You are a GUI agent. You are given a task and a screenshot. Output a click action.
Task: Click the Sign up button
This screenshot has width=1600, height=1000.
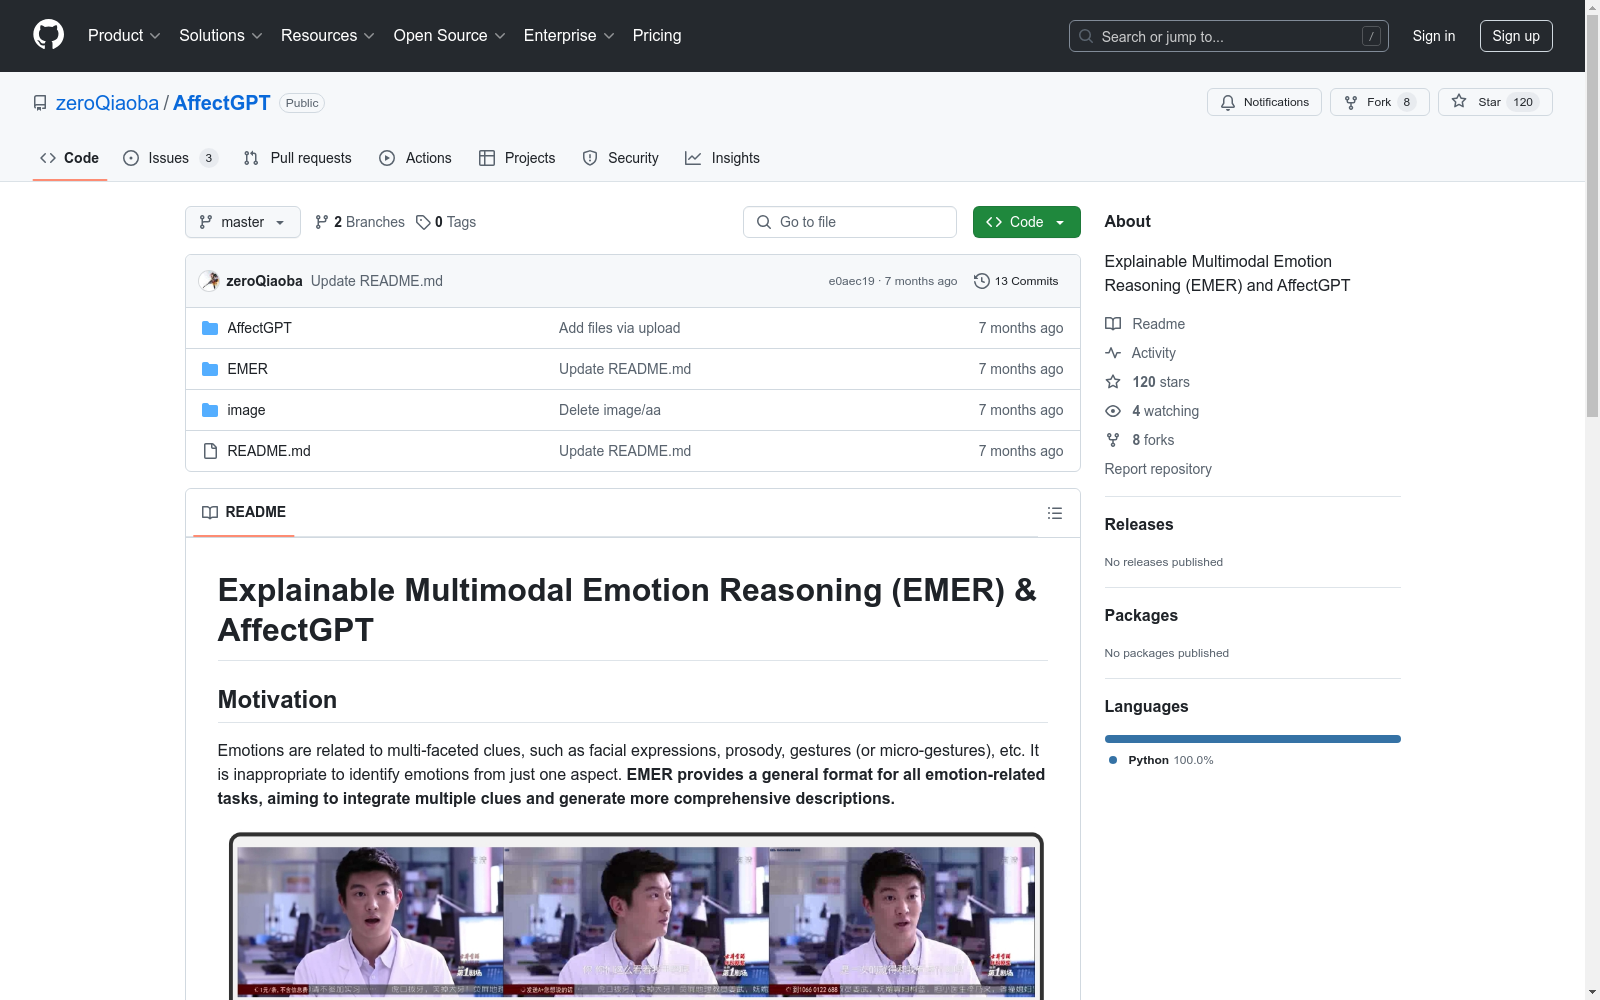point(1516,36)
